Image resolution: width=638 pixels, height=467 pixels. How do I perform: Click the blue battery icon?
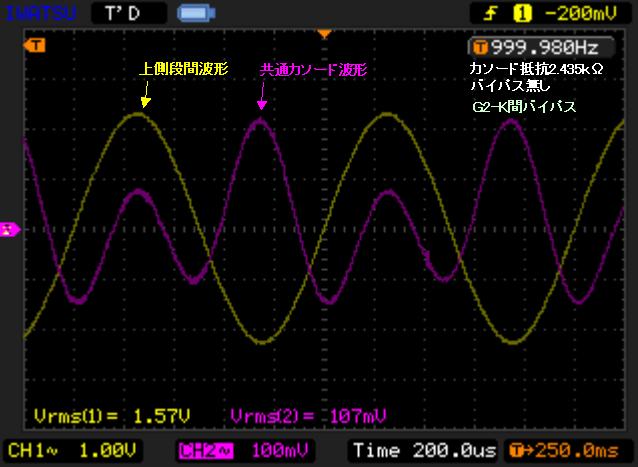(x=196, y=13)
